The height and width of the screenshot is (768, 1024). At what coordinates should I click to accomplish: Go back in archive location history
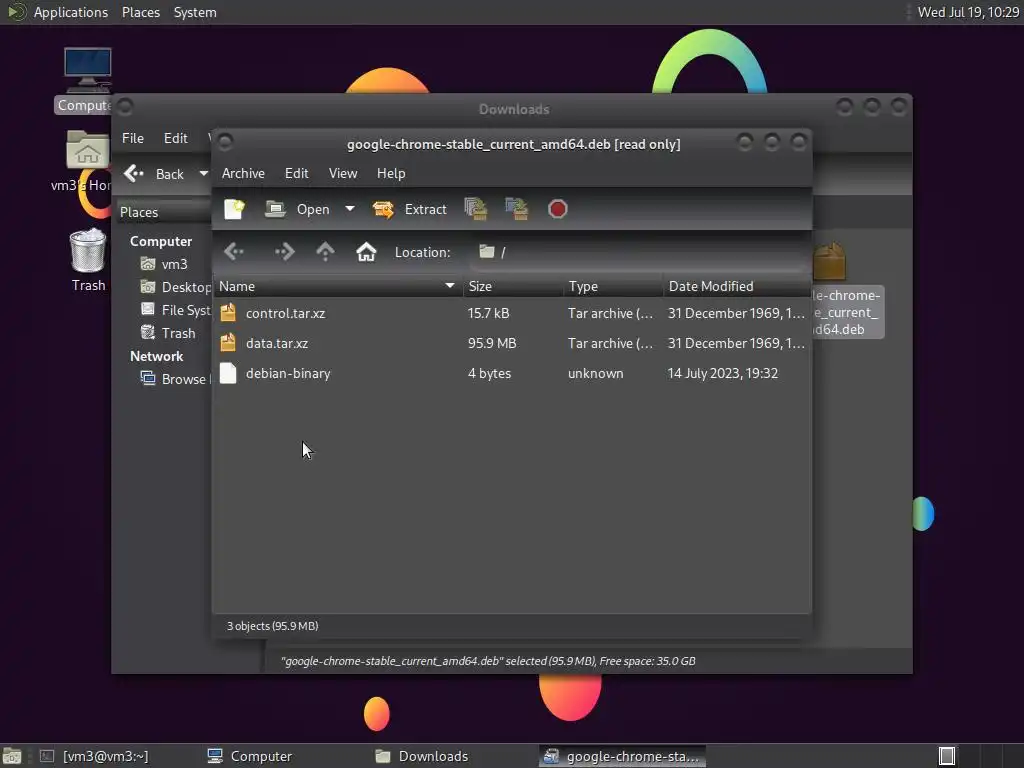(x=234, y=251)
